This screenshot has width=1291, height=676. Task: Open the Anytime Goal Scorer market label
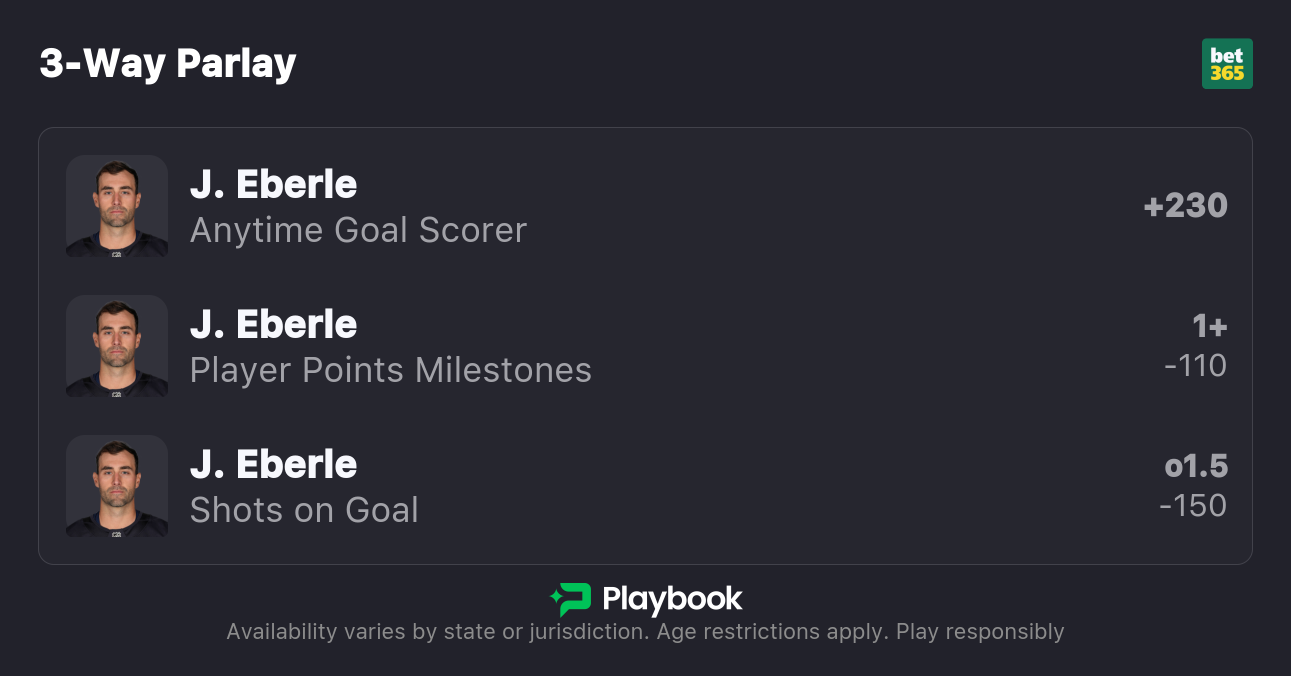coord(358,230)
